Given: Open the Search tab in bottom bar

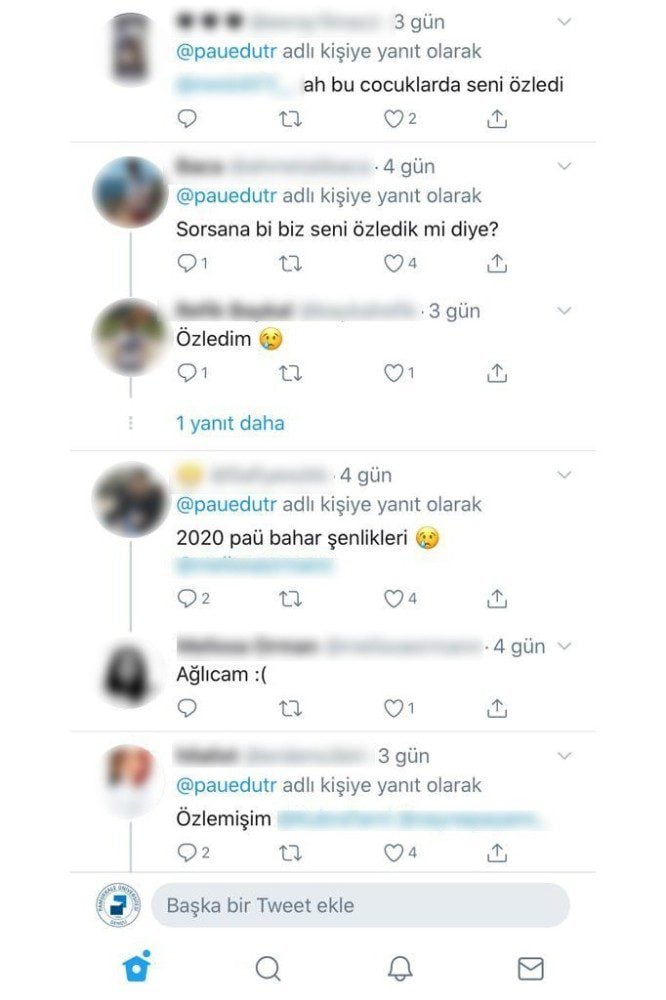Looking at the screenshot, I should coord(268,968).
